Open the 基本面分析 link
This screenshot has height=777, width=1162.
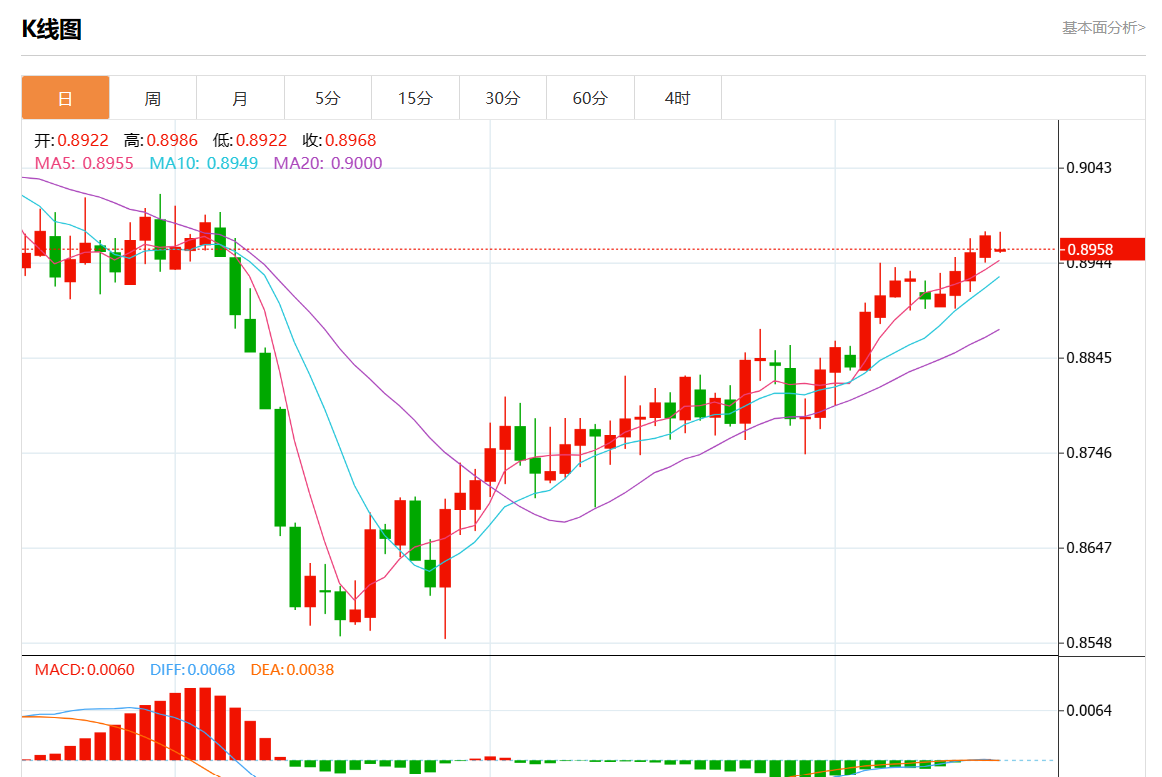click(1103, 28)
